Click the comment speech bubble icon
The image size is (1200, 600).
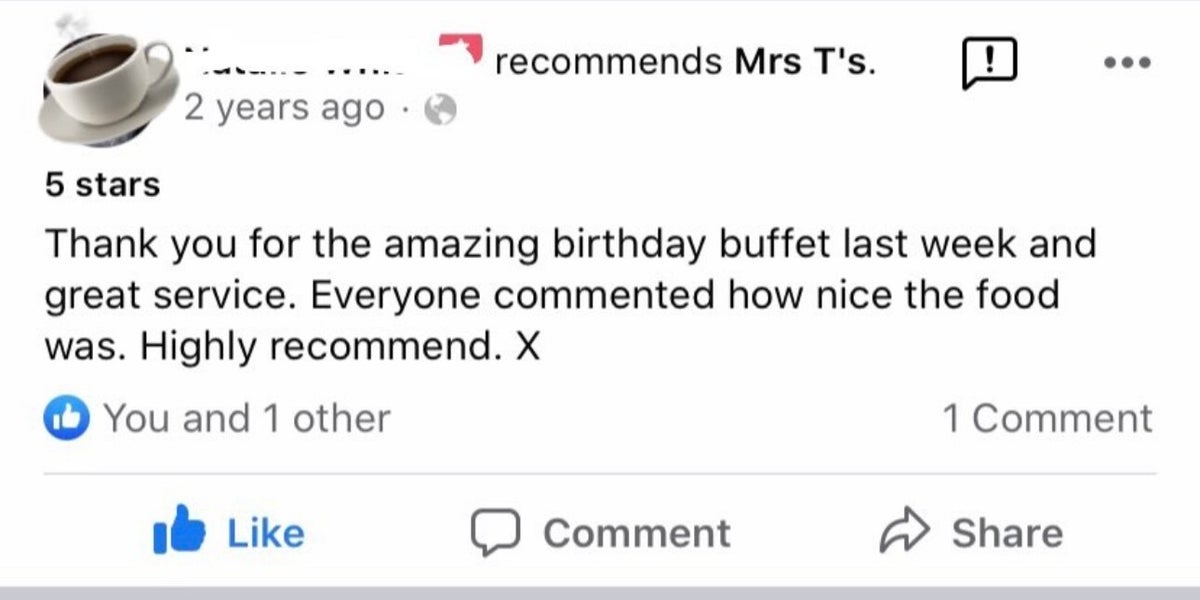(493, 533)
